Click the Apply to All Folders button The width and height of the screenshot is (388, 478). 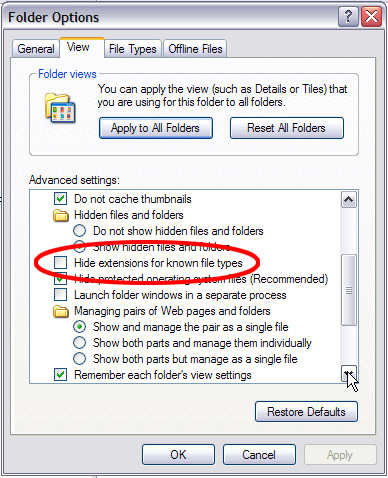point(156,128)
